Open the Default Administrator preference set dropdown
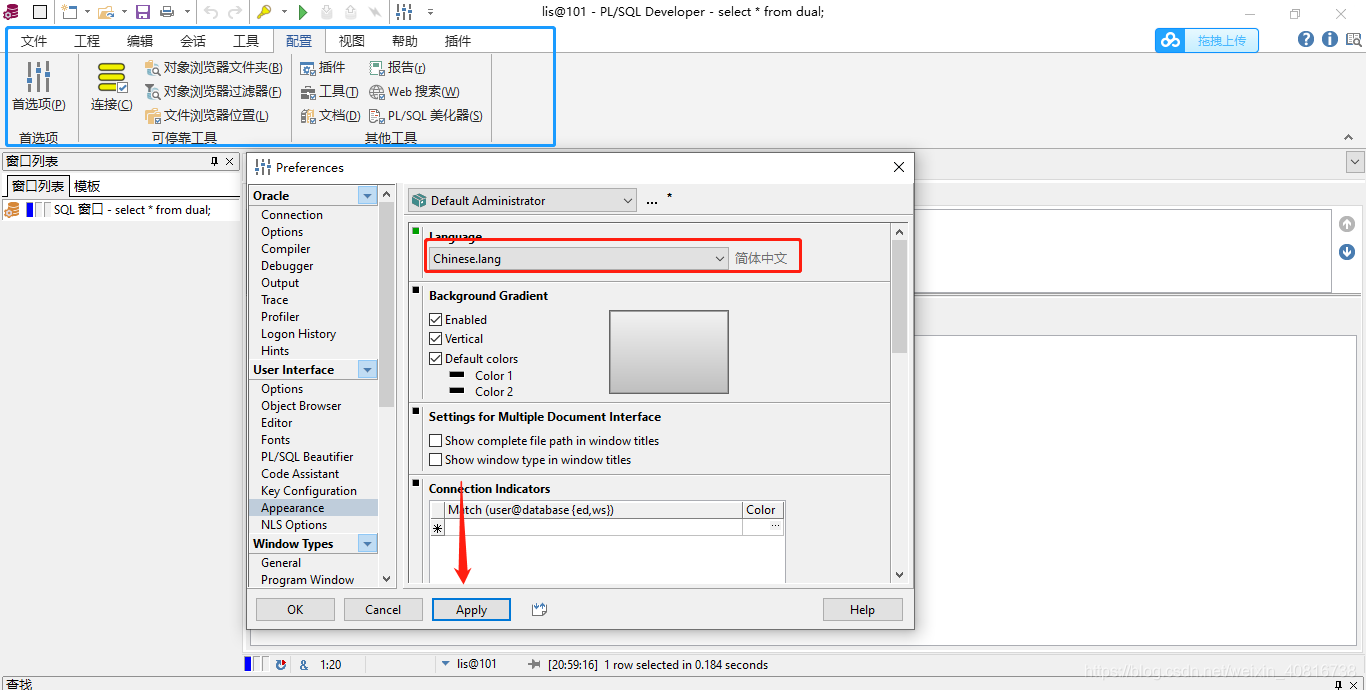1366x690 pixels. point(521,200)
